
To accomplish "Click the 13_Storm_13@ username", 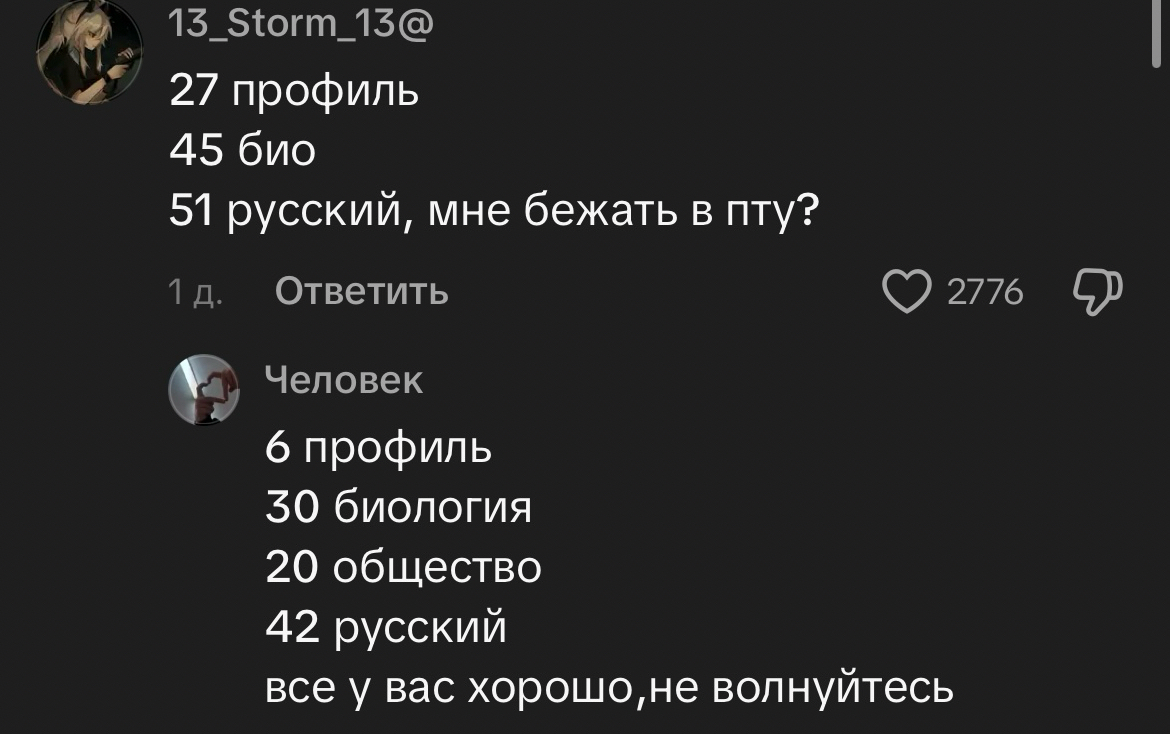I will [301, 22].
